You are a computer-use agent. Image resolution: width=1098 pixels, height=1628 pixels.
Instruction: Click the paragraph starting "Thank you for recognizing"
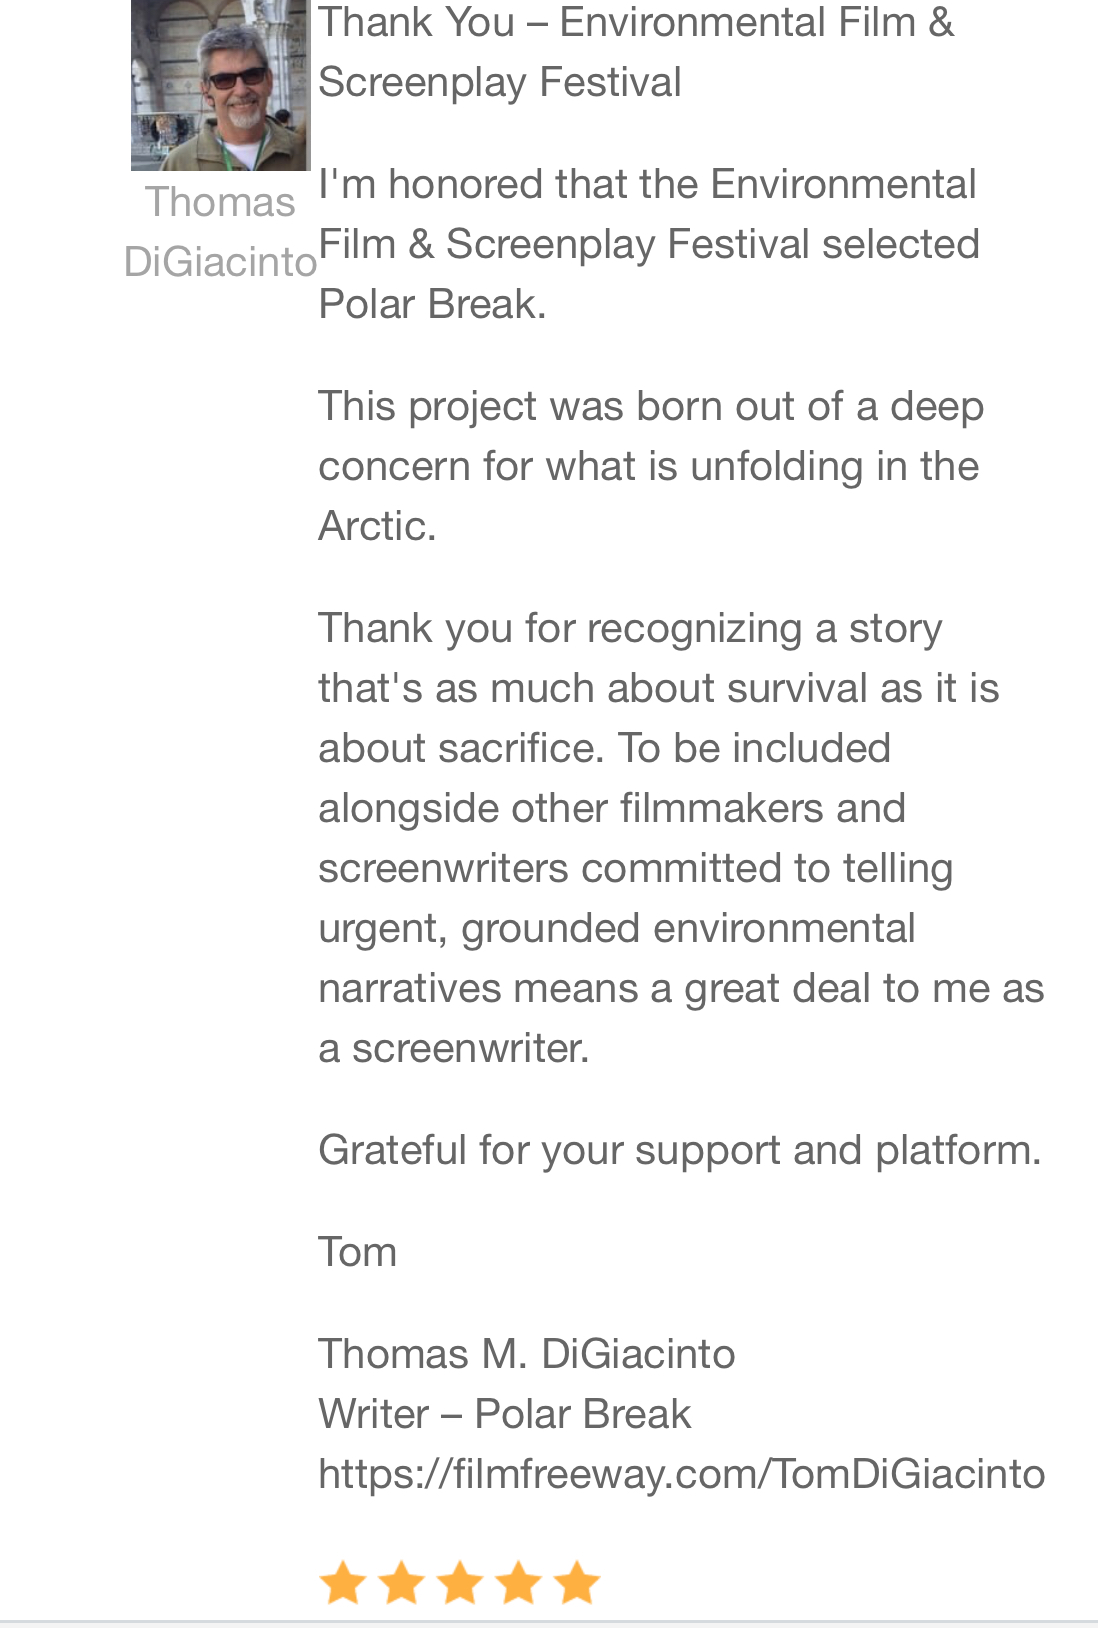click(680, 838)
